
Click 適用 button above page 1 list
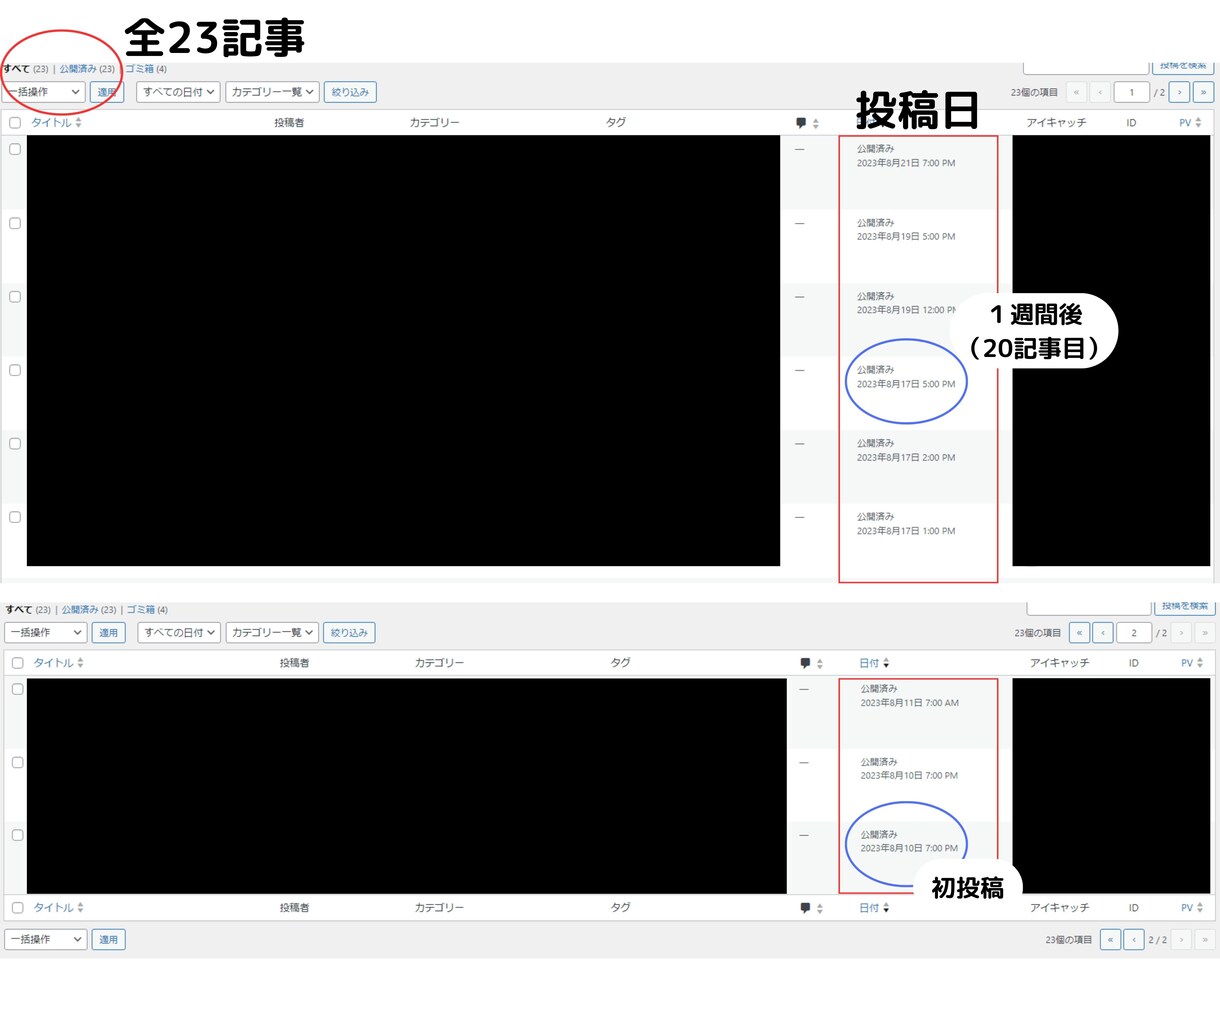106,92
